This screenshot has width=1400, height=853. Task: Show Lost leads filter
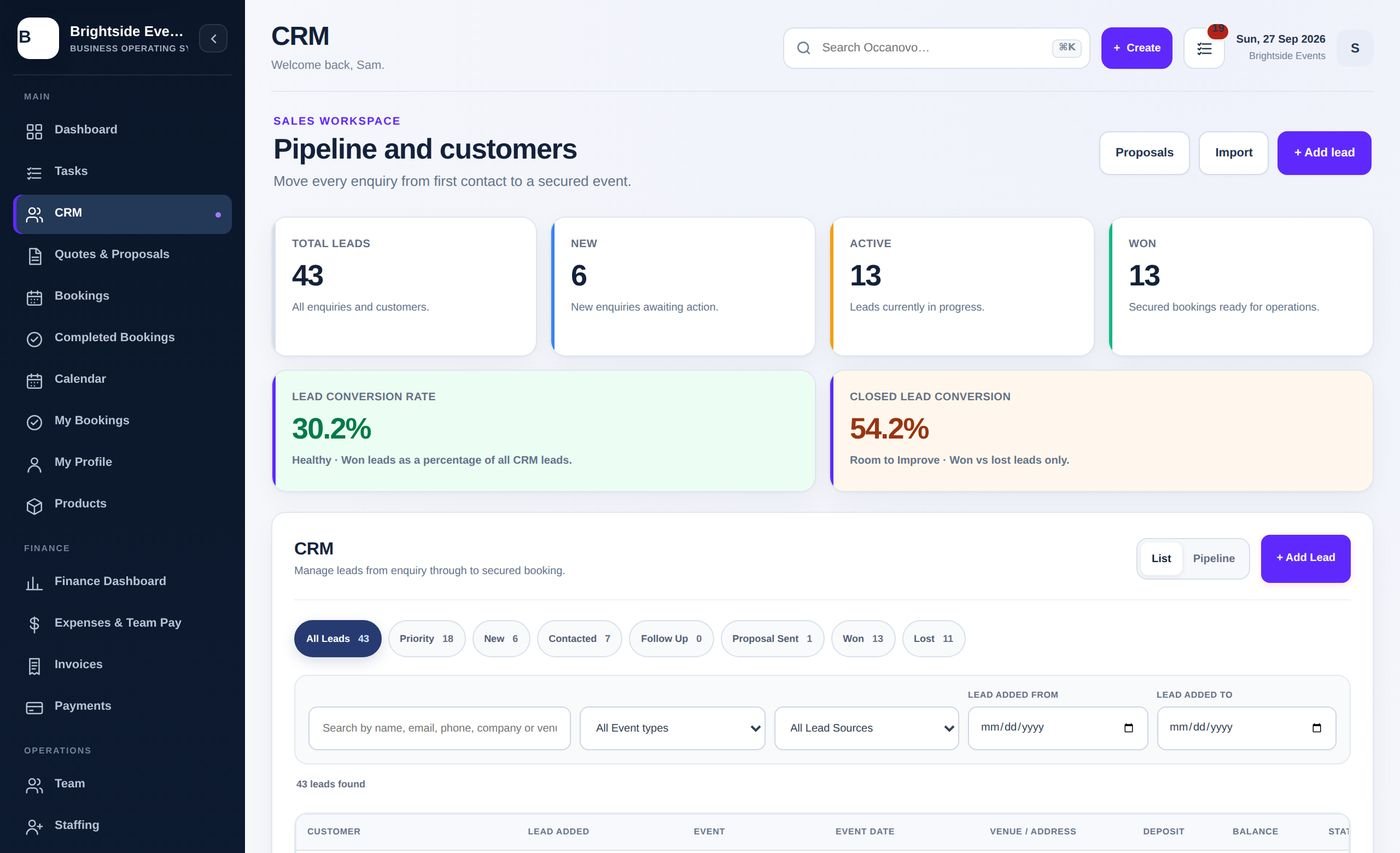click(933, 639)
